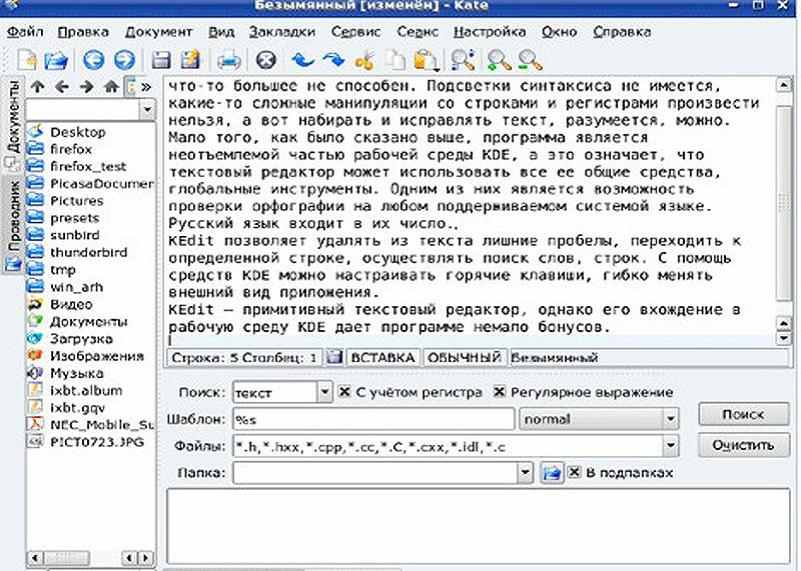Place the cursor in the editor text area
801x571 pixels.
(469, 211)
